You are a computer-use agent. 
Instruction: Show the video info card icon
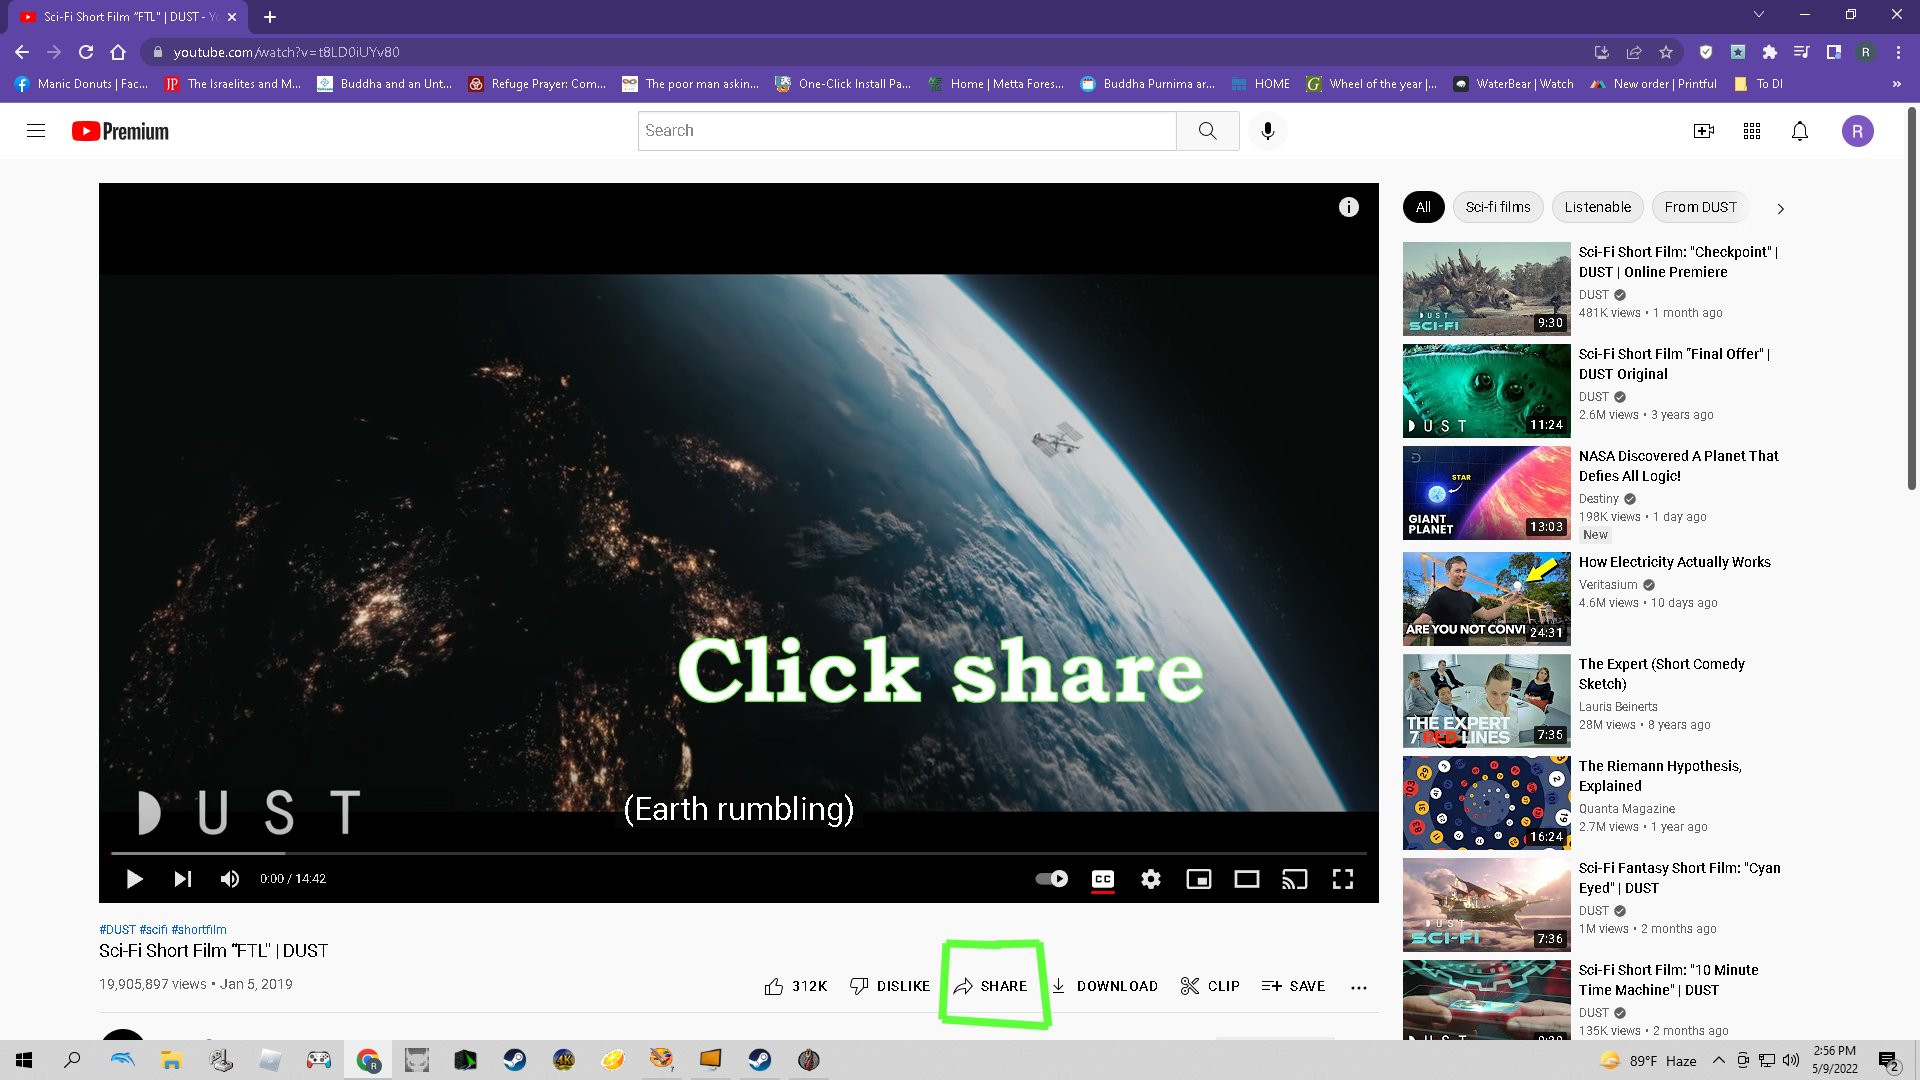[x=1349, y=207]
